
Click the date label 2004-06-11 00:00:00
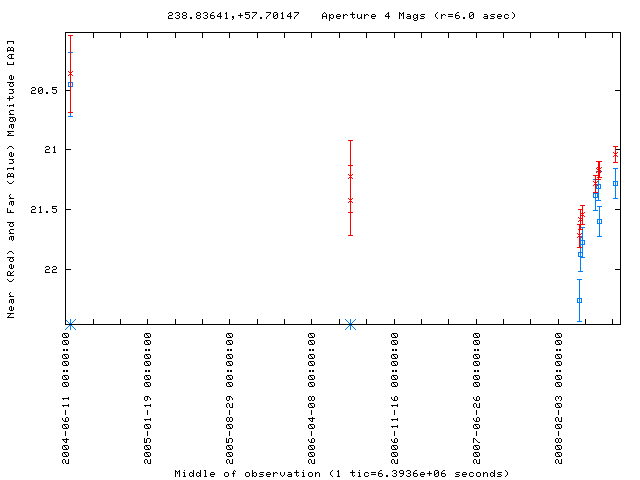tap(66, 398)
